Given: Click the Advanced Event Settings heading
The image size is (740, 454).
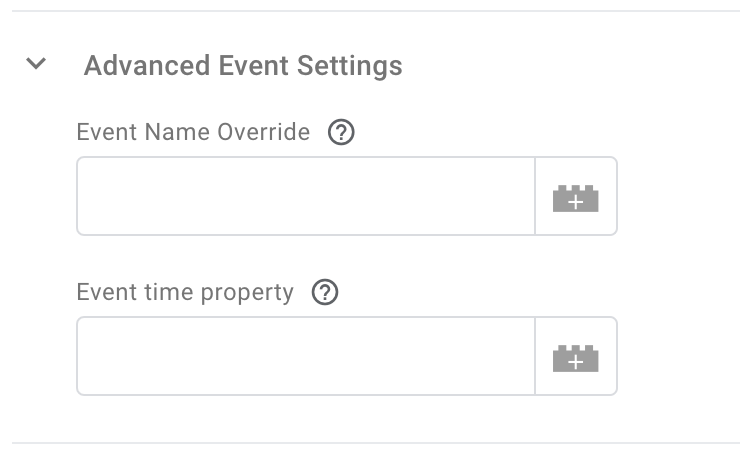Looking at the screenshot, I should pos(243,66).
